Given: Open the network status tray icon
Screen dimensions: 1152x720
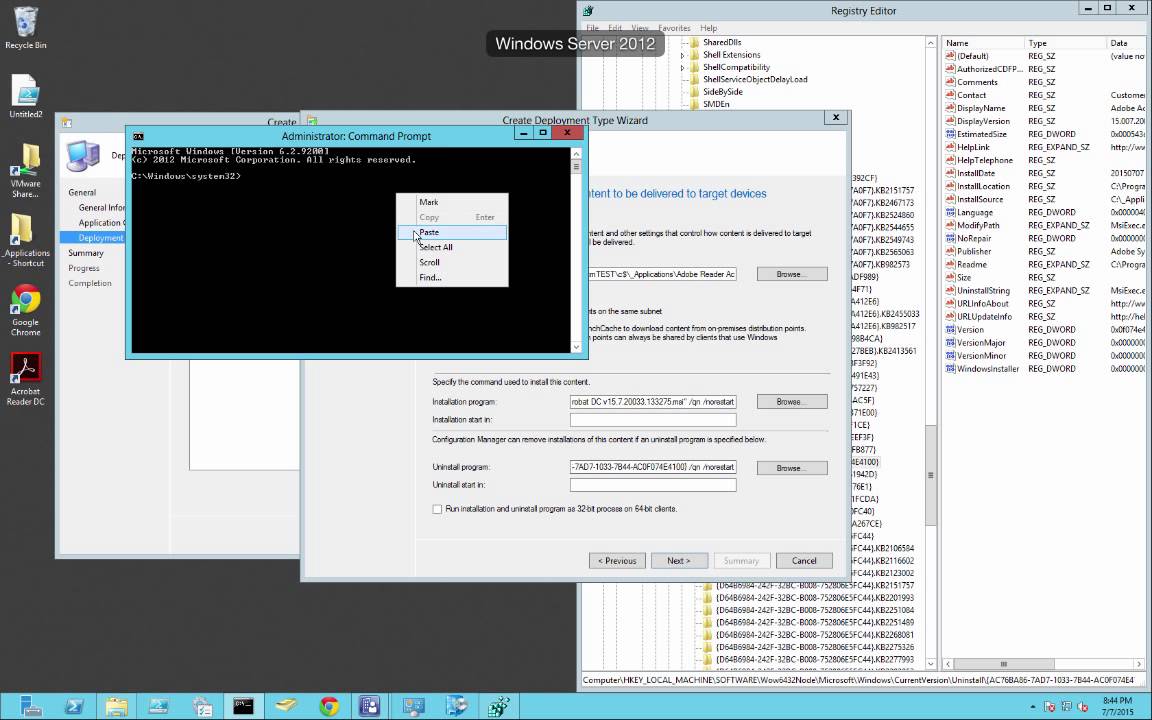Looking at the screenshot, I should (x=1067, y=707).
